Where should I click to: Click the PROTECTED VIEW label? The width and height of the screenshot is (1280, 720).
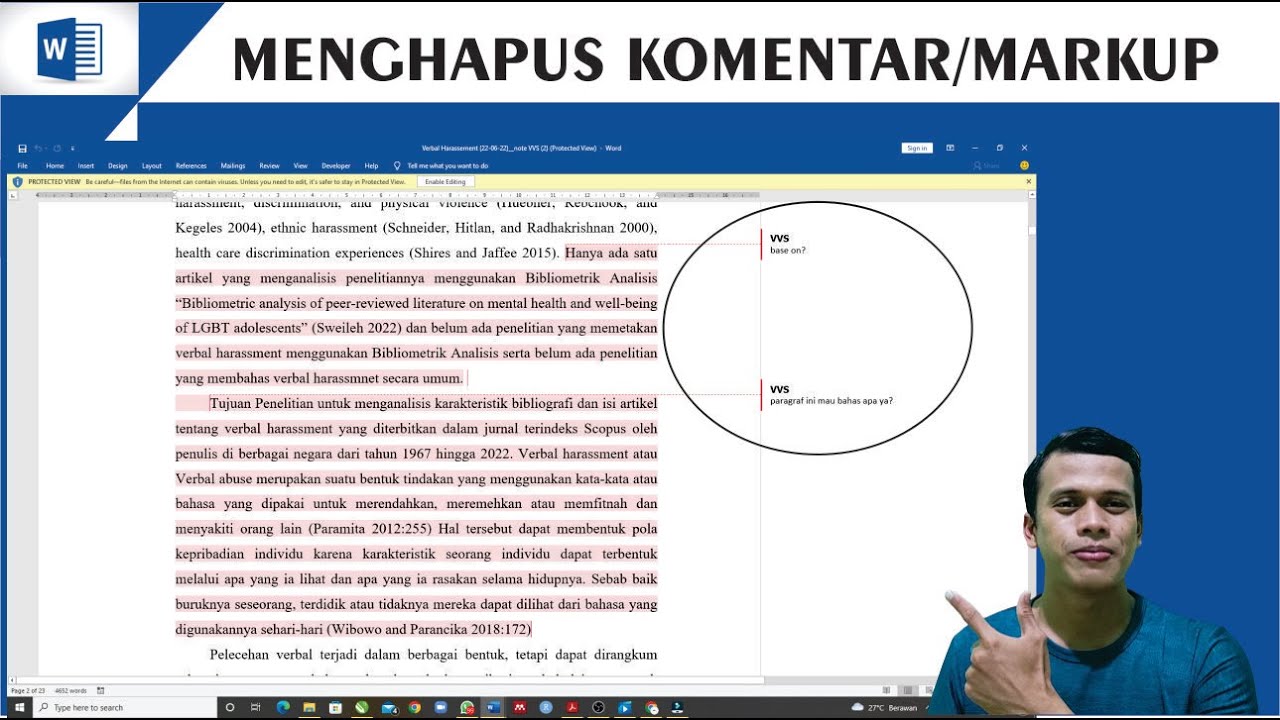point(54,182)
